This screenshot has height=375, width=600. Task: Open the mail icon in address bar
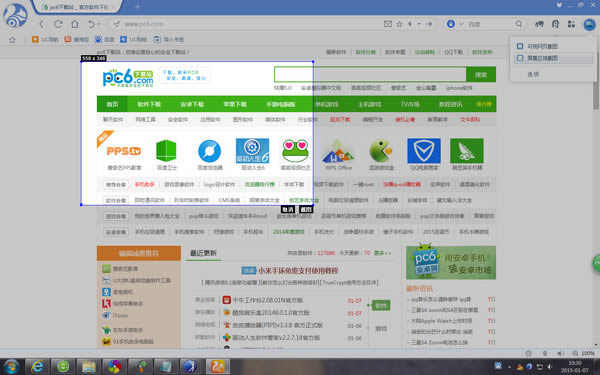(x=388, y=24)
